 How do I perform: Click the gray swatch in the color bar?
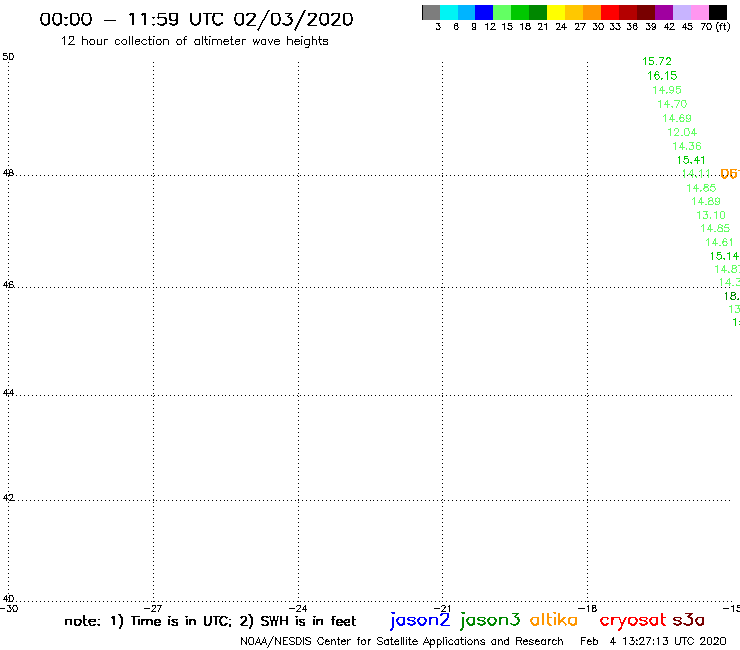(x=431, y=12)
